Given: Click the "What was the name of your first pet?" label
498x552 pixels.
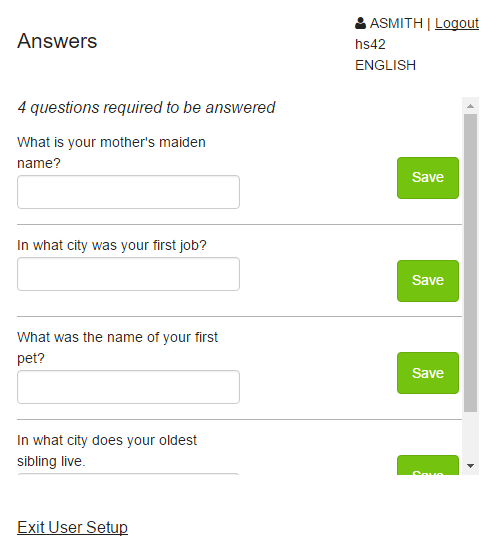Looking at the screenshot, I should [x=118, y=348].
